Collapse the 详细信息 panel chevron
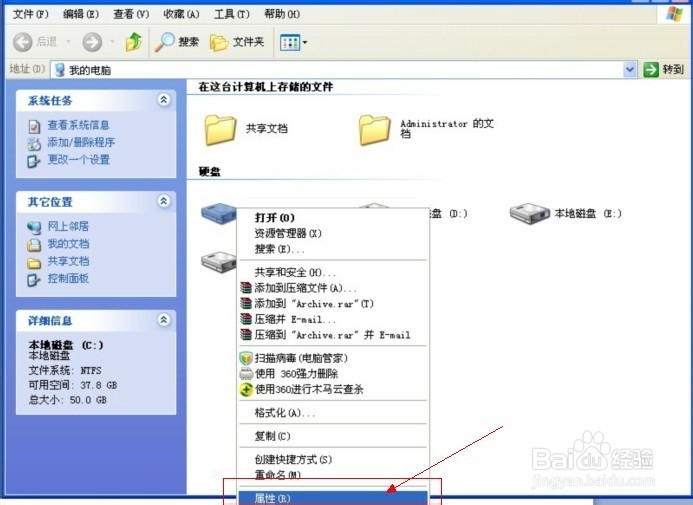Viewport: 693px width, 505px height. coord(164,319)
